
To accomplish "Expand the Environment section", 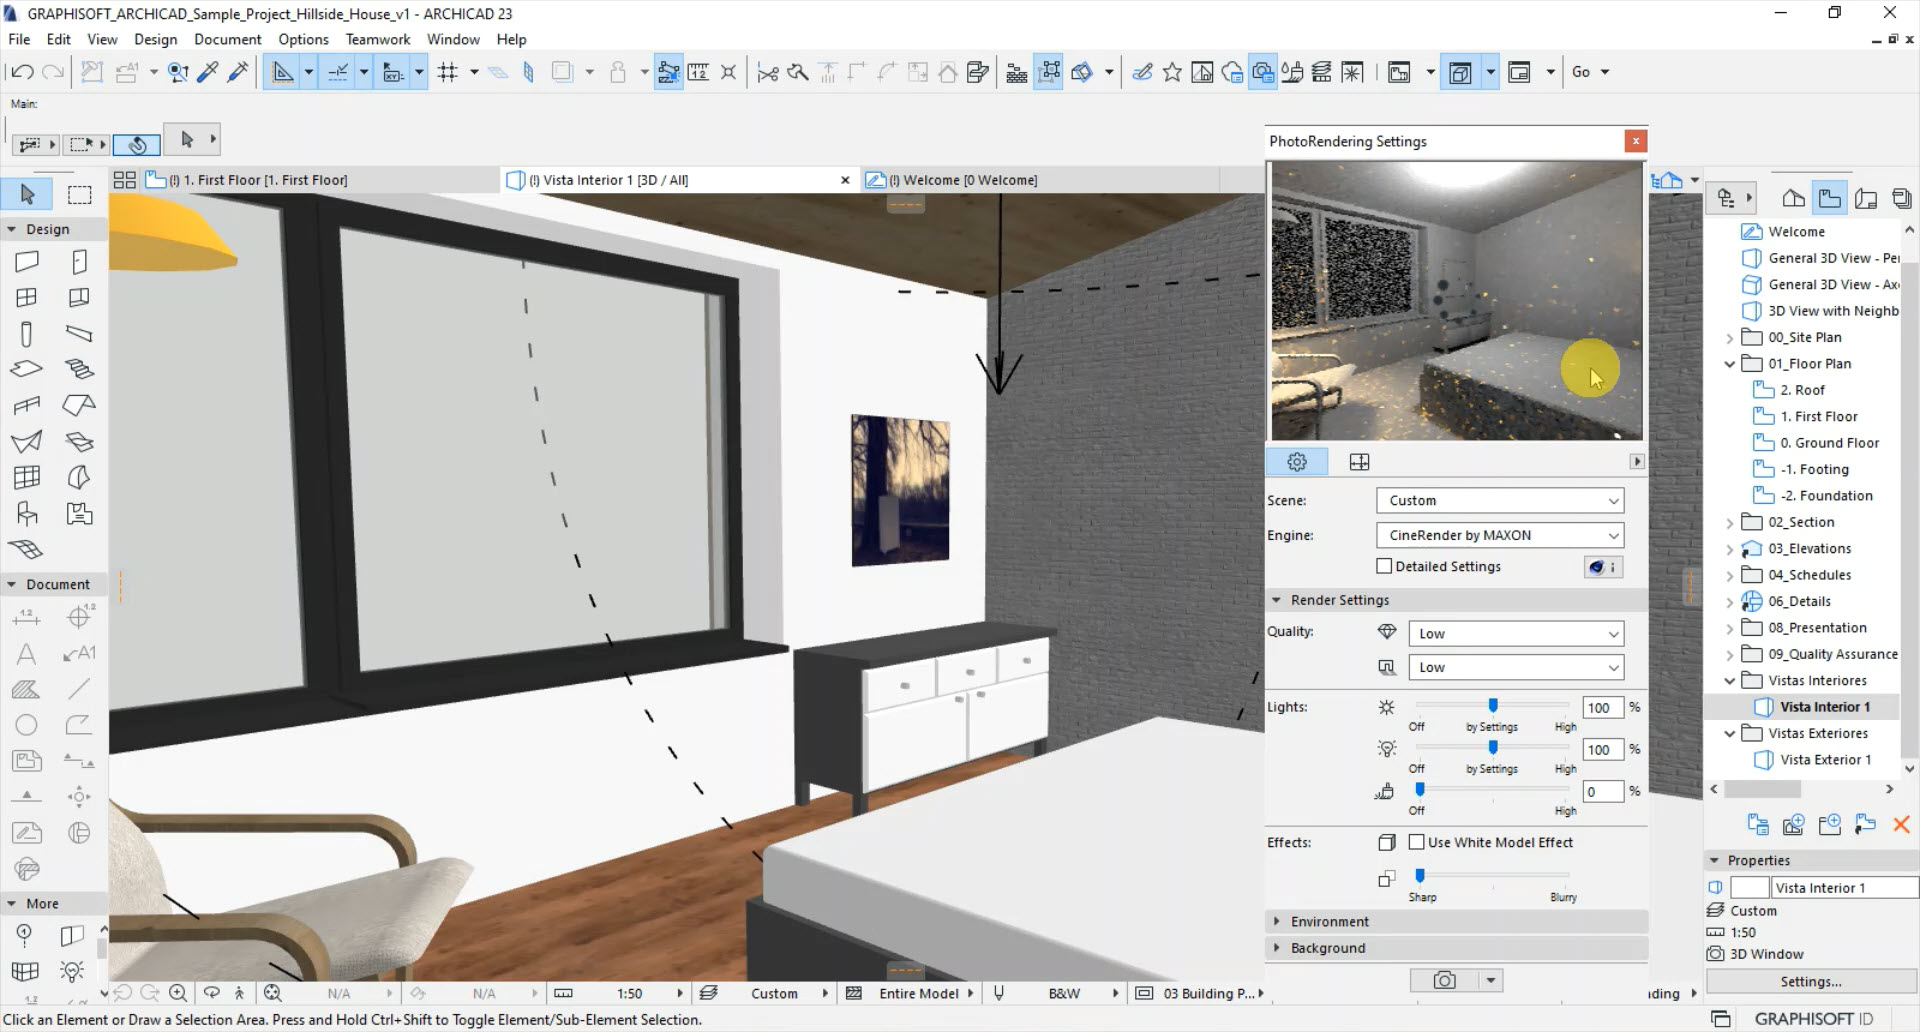I will point(1329,921).
